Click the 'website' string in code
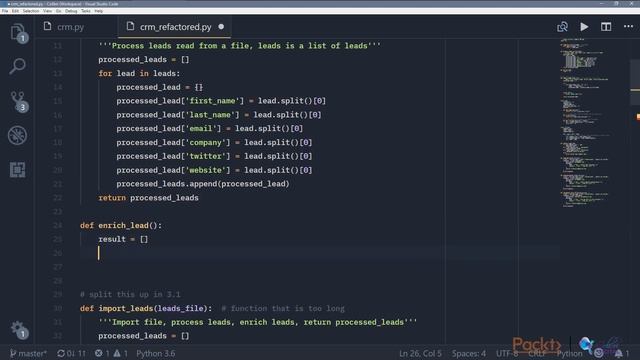 205,170
